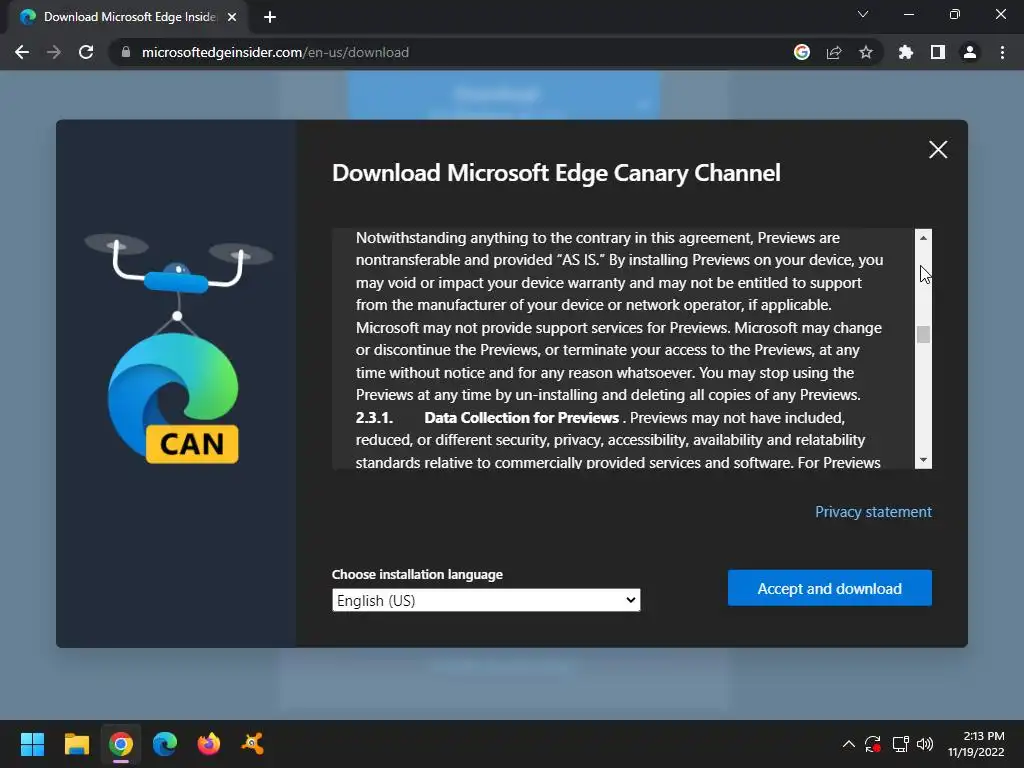This screenshot has height=768, width=1024.
Task: Open the Chrome profile icon
Action: click(x=970, y=52)
